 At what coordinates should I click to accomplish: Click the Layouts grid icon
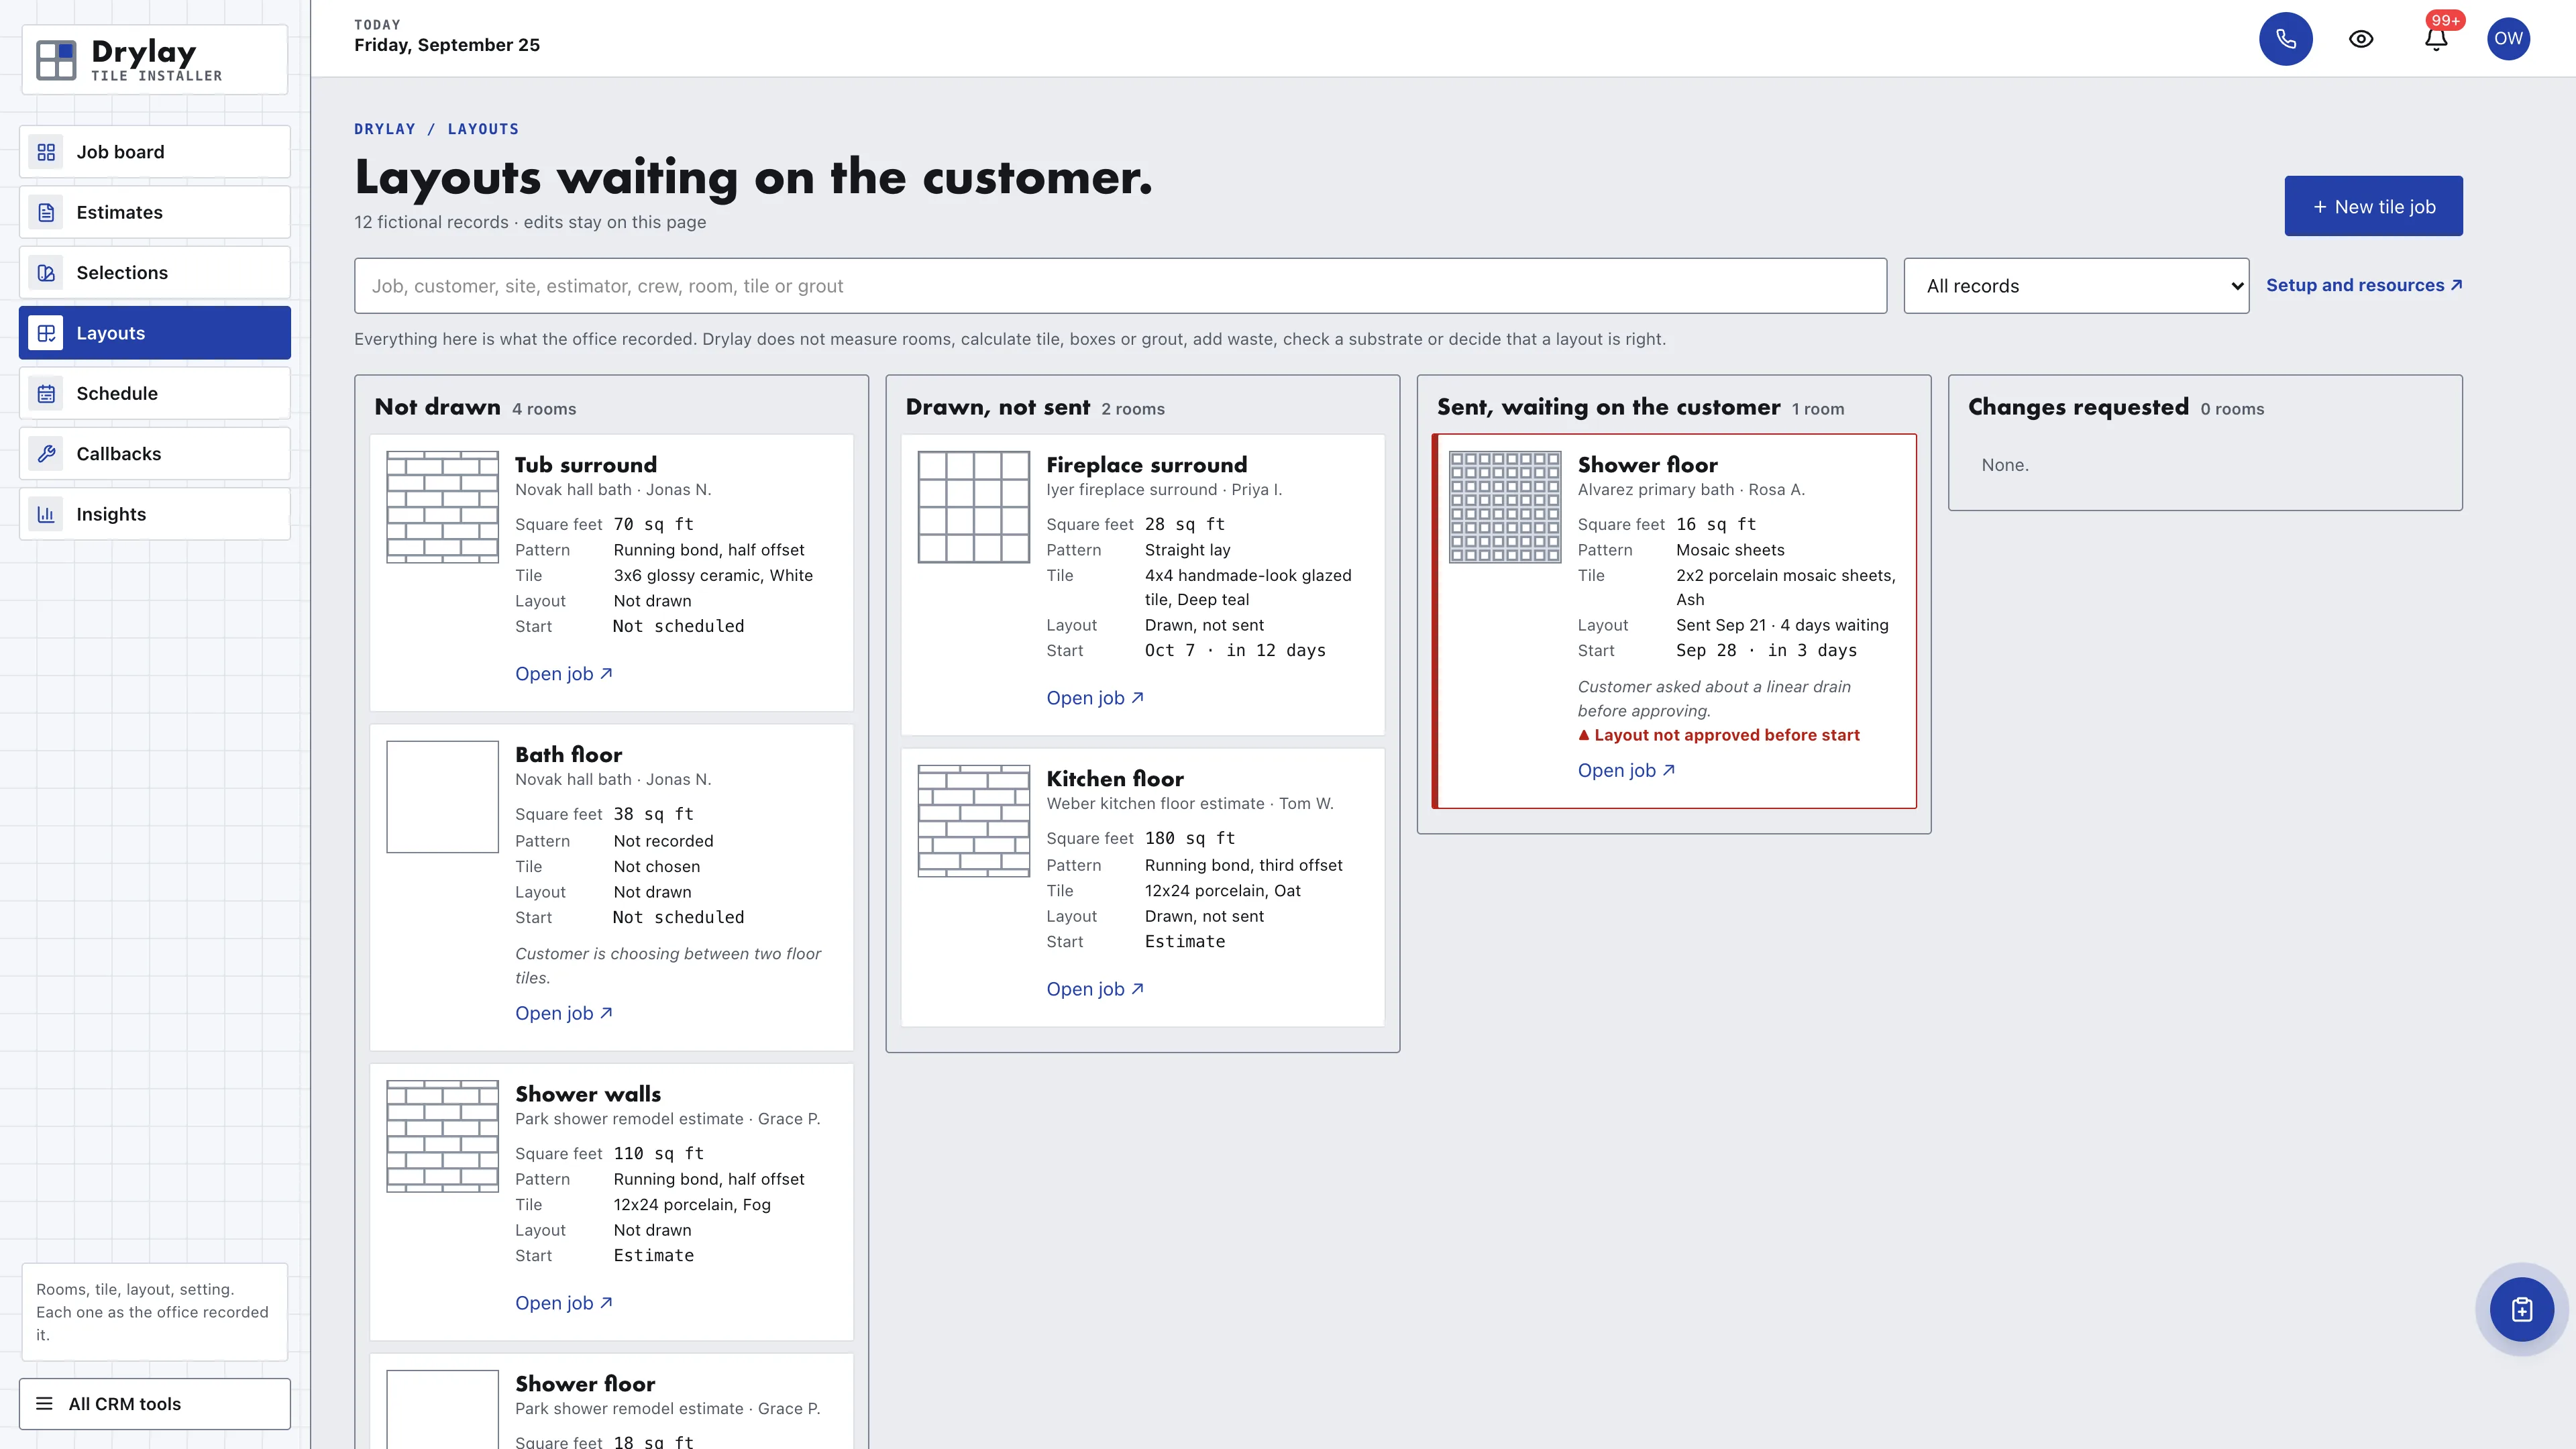tap(46, 333)
